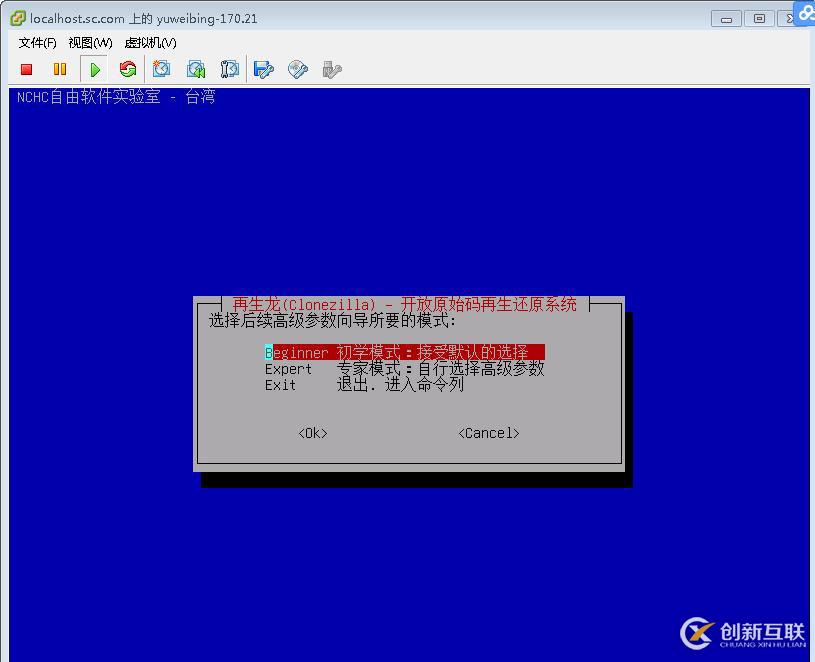Open the 文件(F) menu
The height and width of the screenshot is (662, 815).
coord(34,43)
